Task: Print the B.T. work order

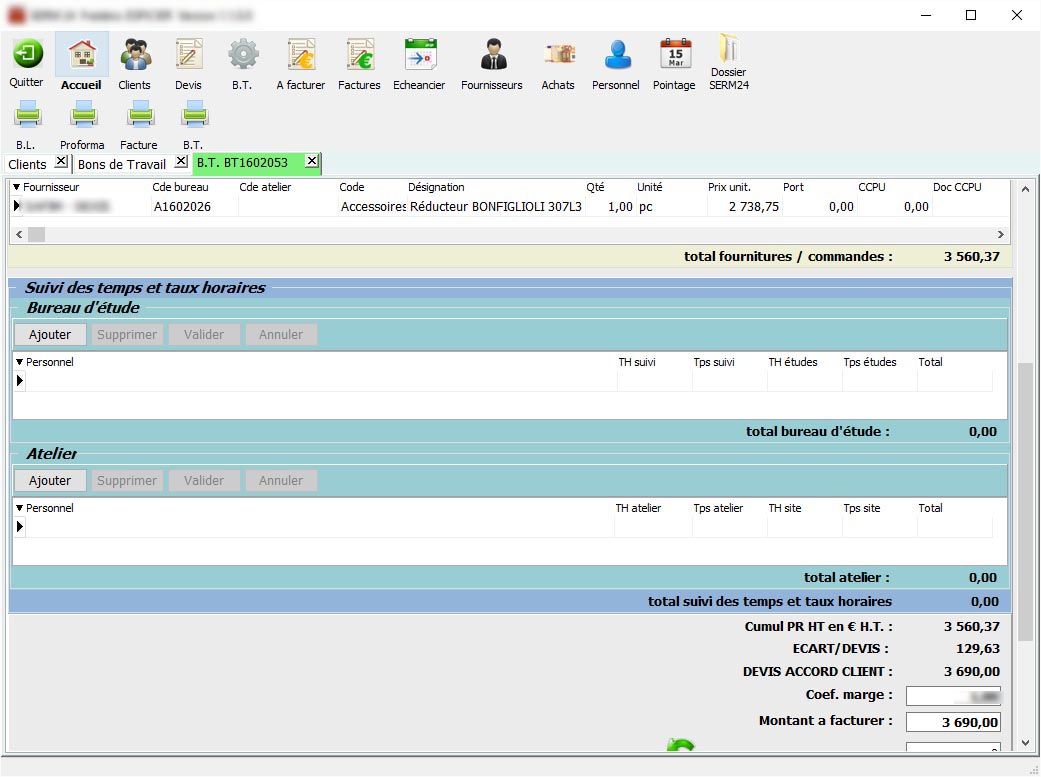Action: click(195, 114)
